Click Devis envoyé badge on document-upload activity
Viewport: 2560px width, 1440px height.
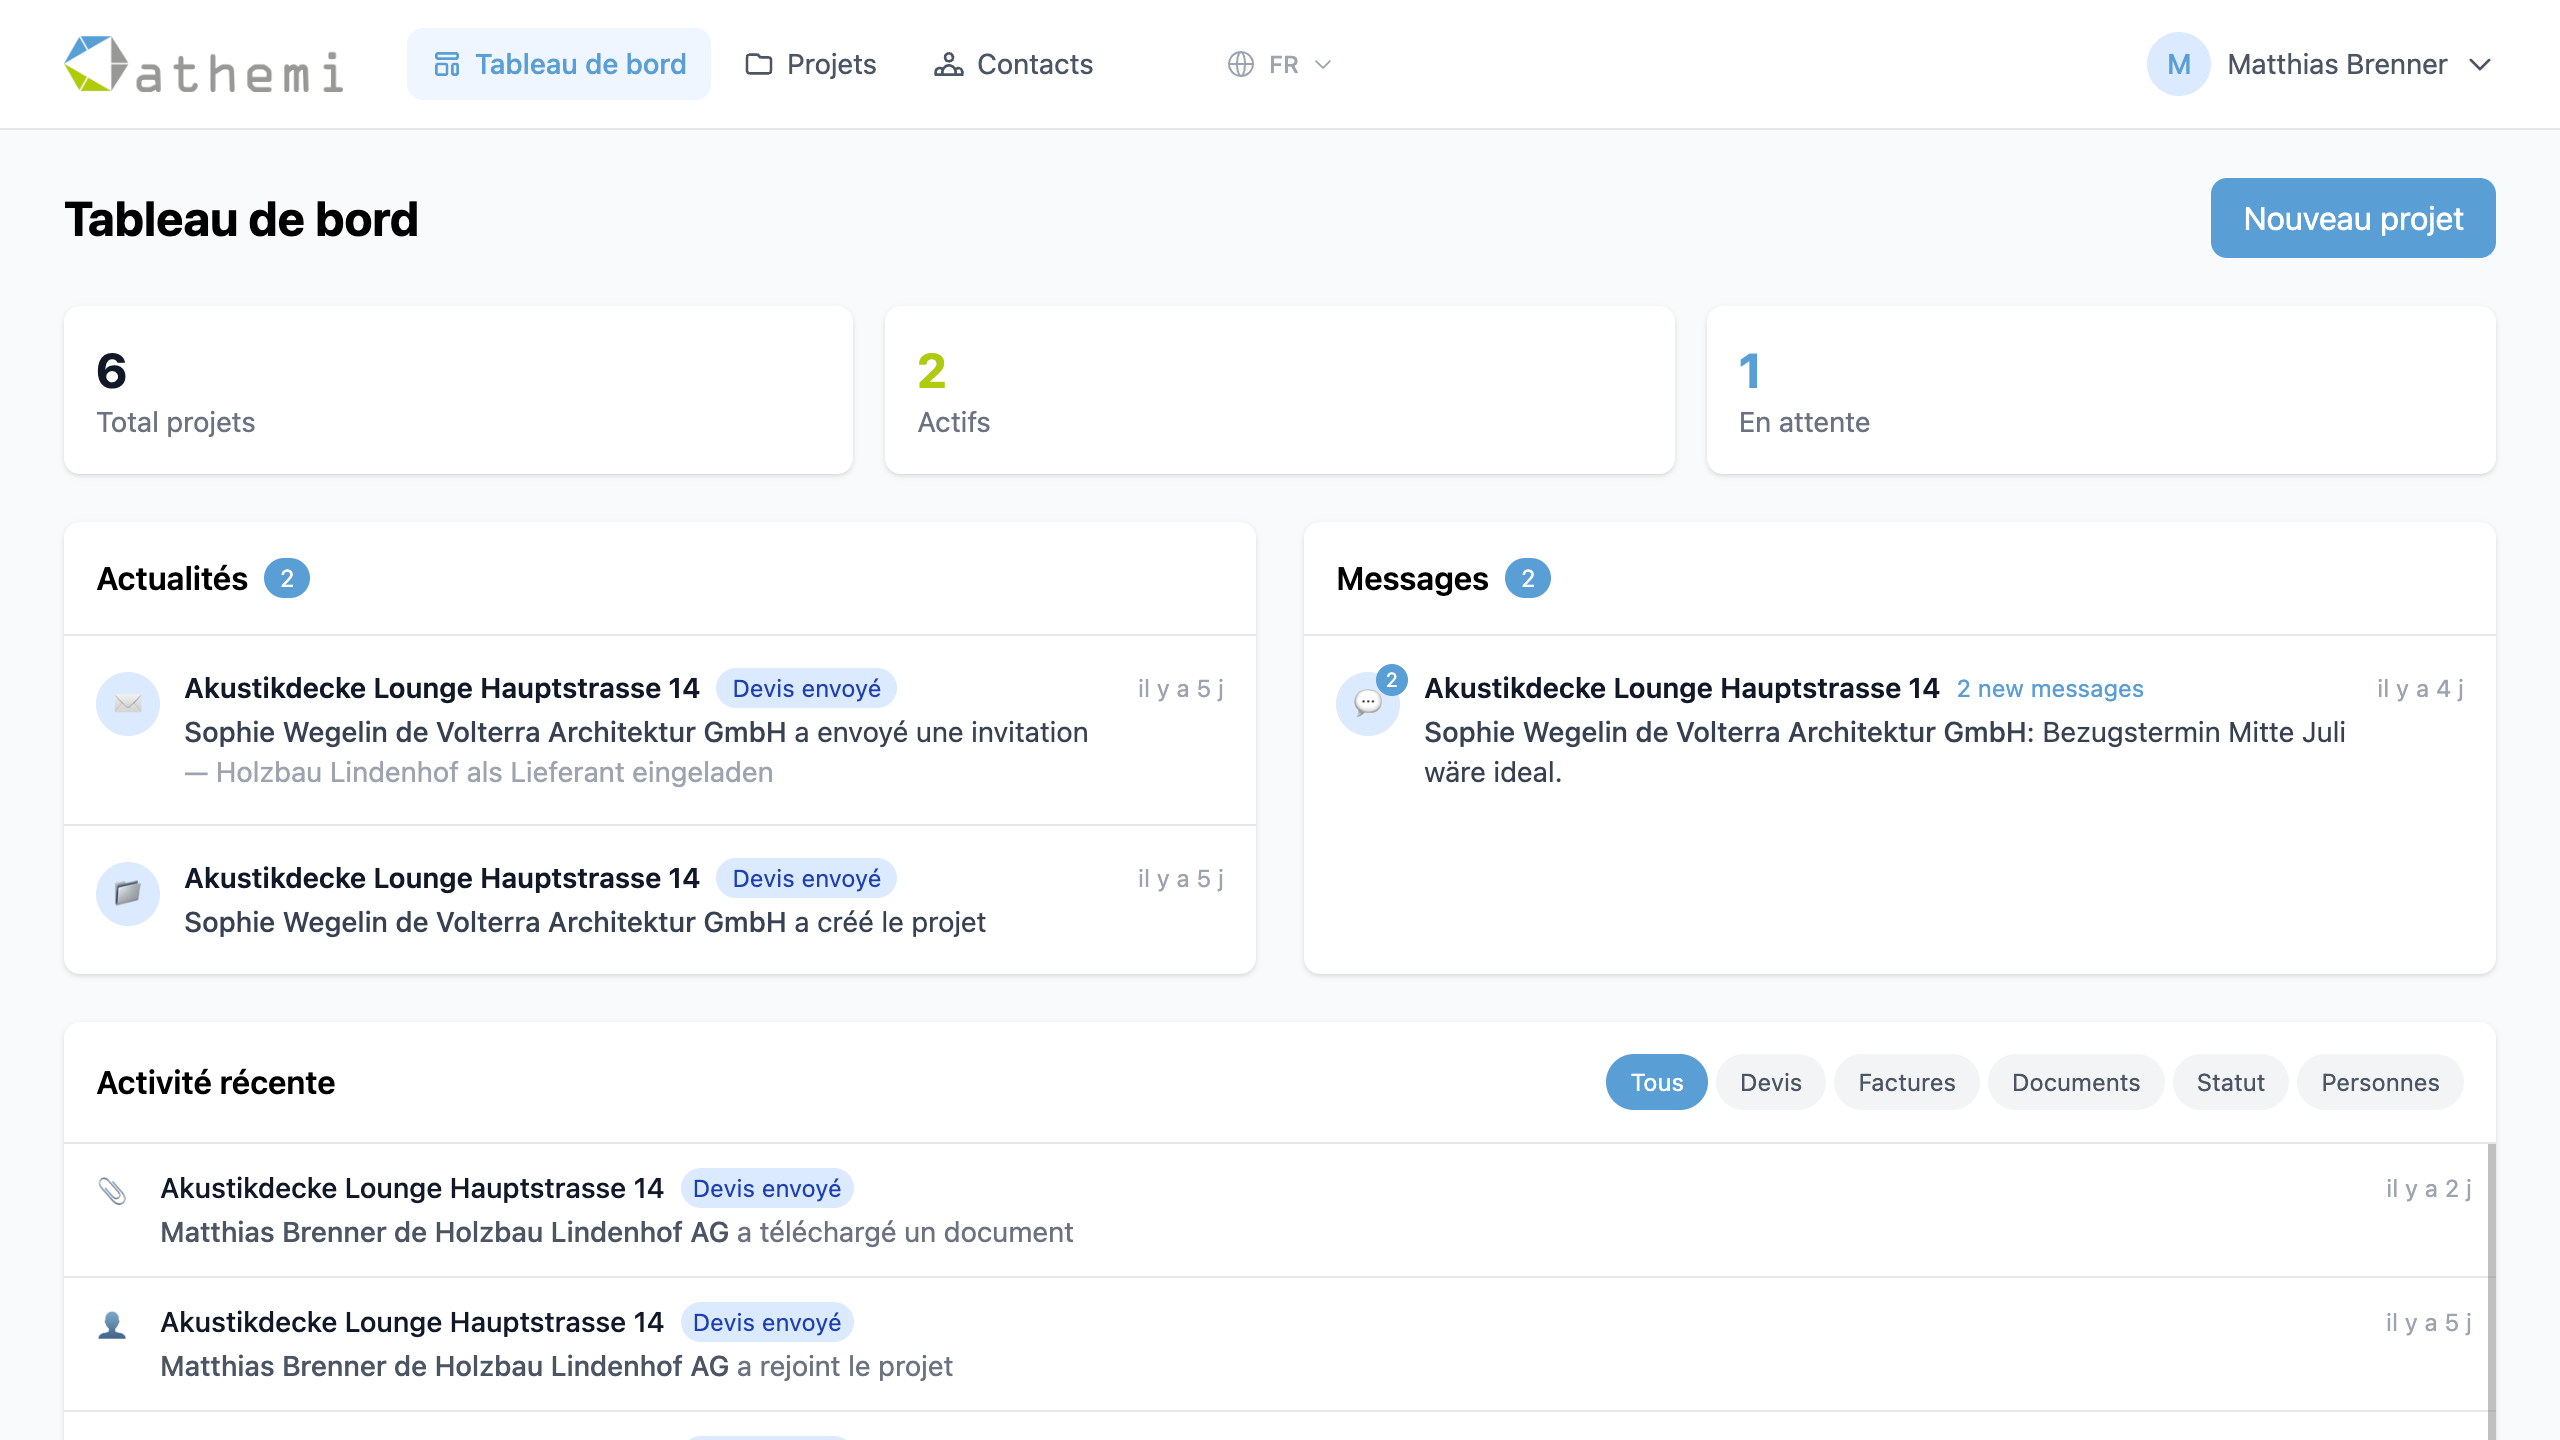tap(767, 1189)
